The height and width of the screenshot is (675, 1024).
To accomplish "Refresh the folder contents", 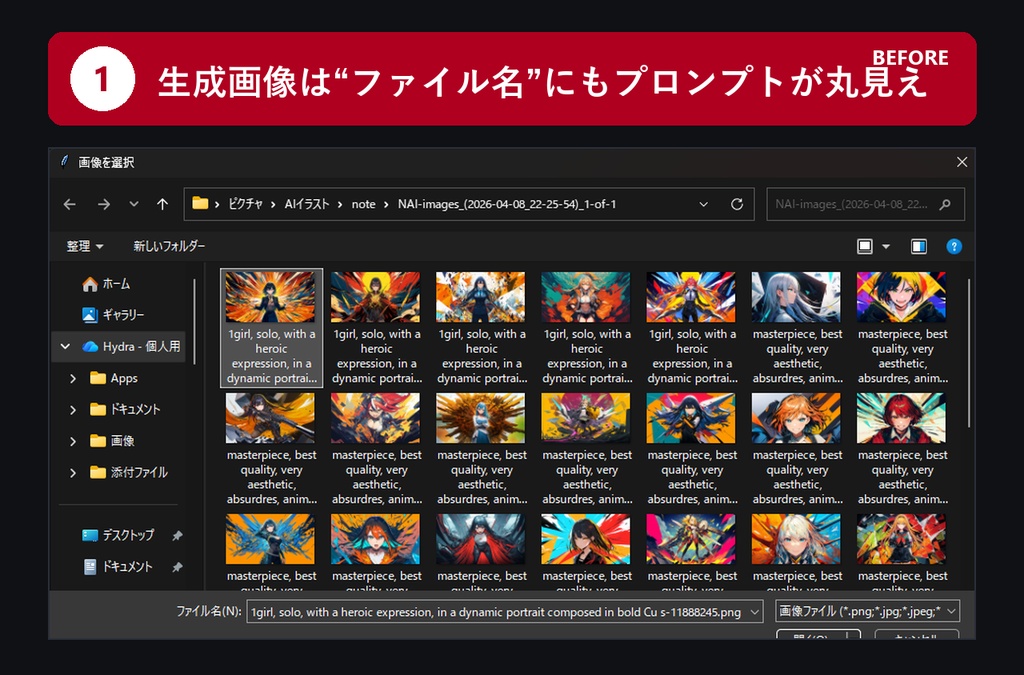I will click(737, 204).
